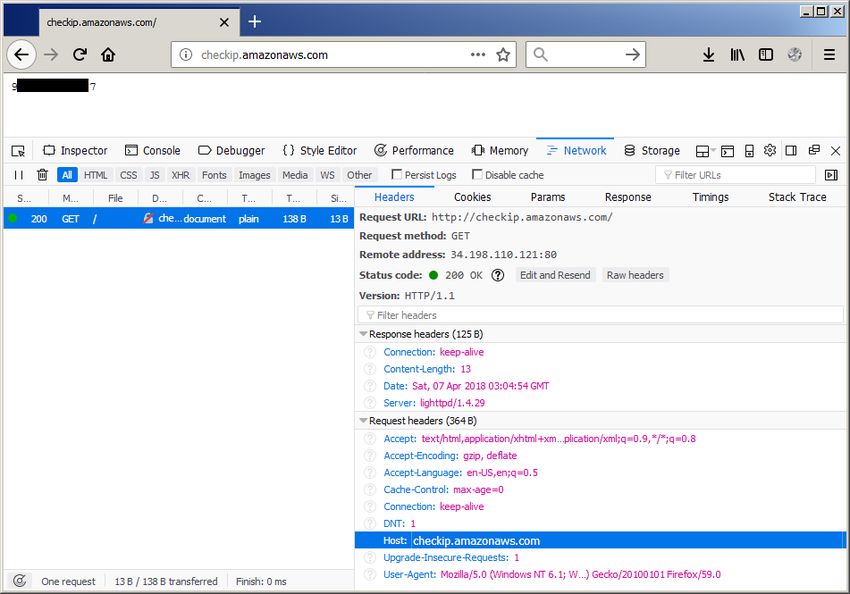Pause network request recording
850x594 pixels.
pyautogui.click(x=18, y=175)
